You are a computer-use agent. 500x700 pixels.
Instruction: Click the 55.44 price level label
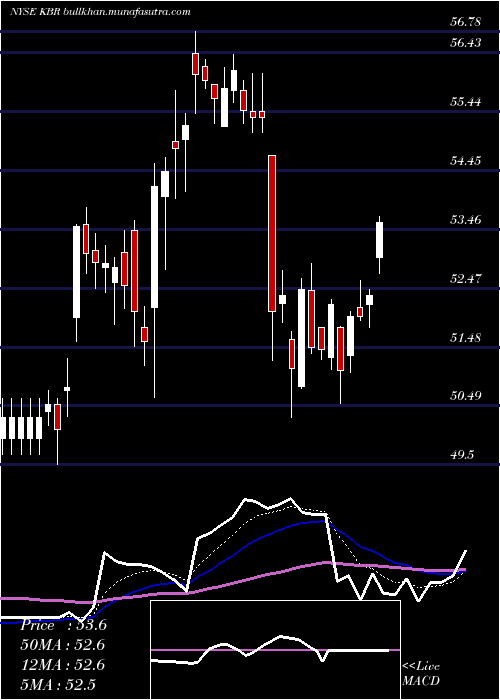[x=465, y=102]
